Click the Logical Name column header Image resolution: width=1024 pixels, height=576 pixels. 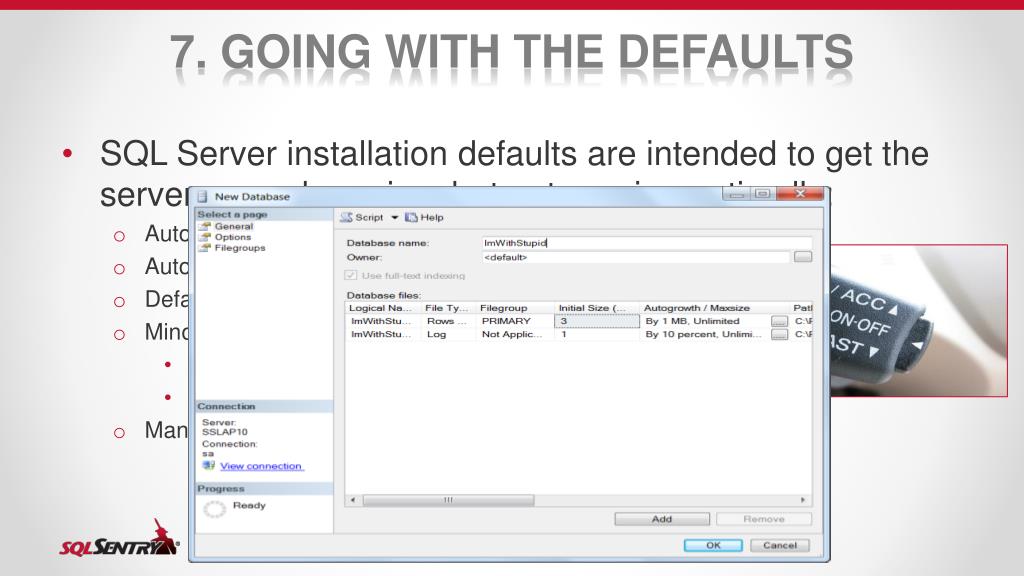pos(383,308)
